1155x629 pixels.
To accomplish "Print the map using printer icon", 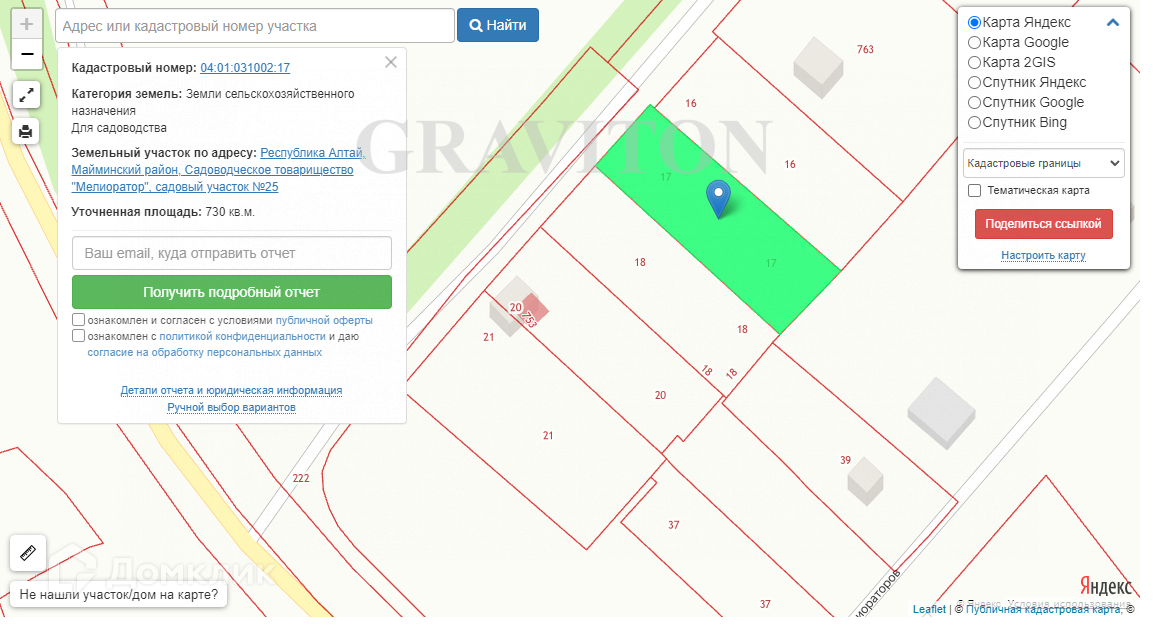I will (26, 132).
